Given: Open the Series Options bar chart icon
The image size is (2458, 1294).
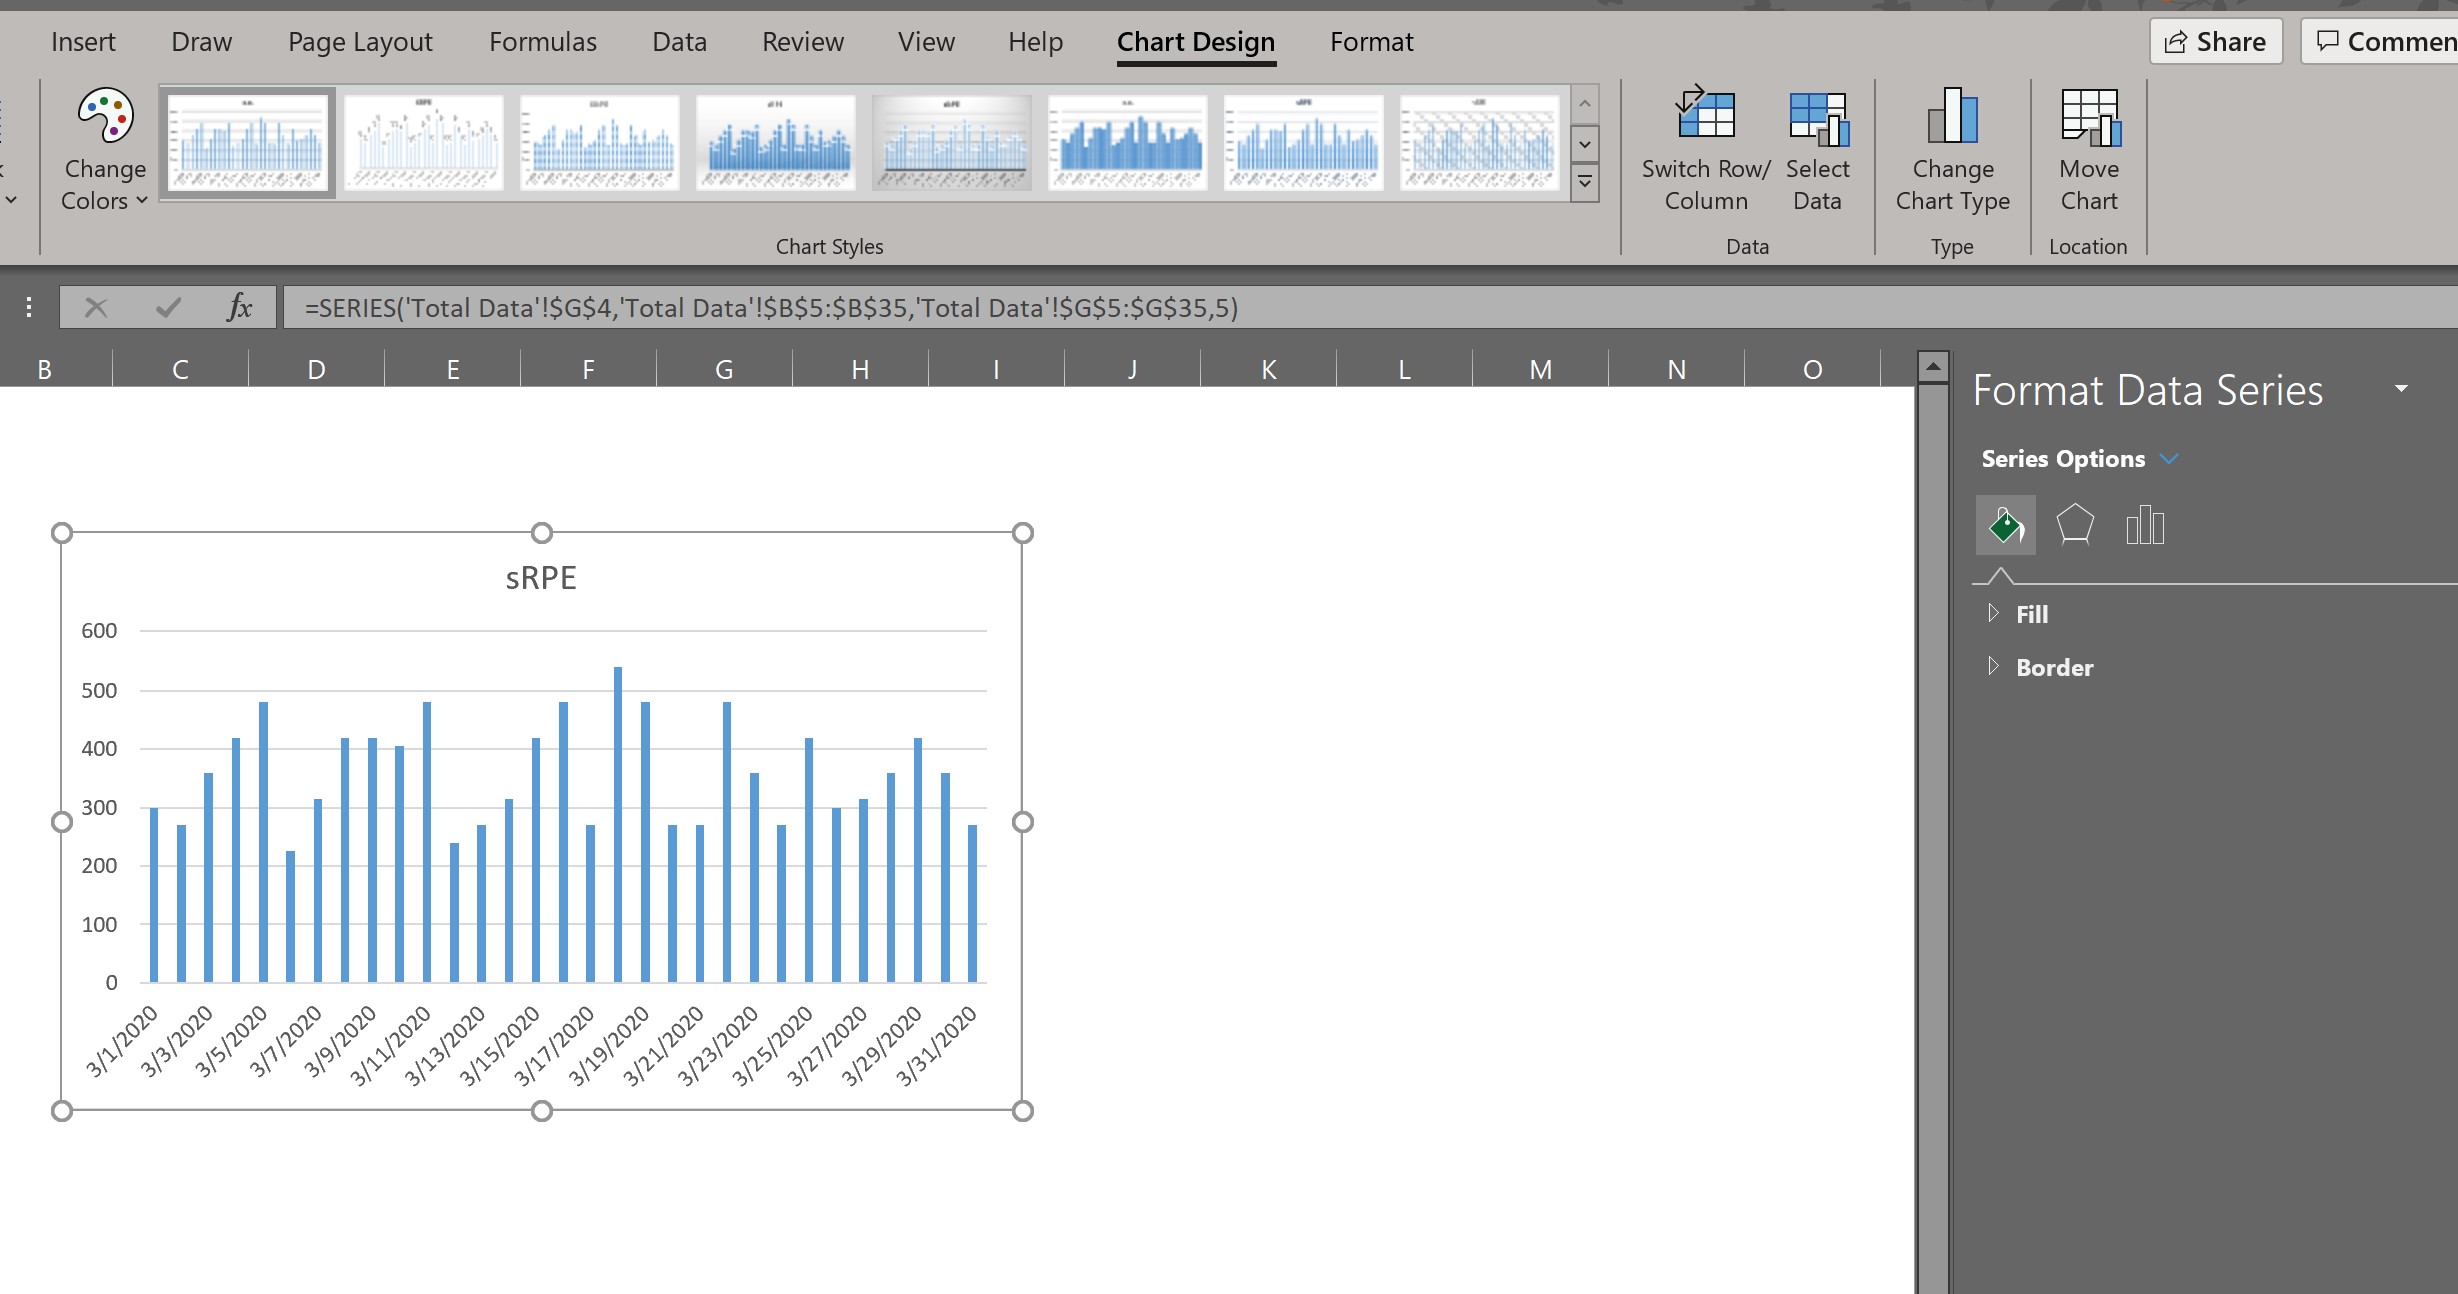Looking at the screenshot, I should (2144, 525).
